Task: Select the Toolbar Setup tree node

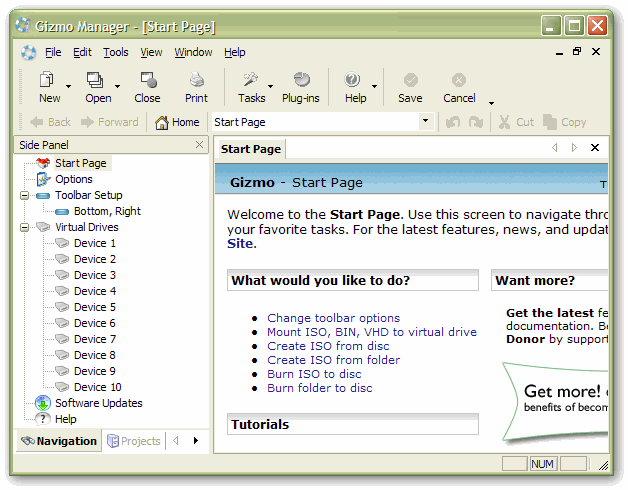Action: tap(89, 195)
